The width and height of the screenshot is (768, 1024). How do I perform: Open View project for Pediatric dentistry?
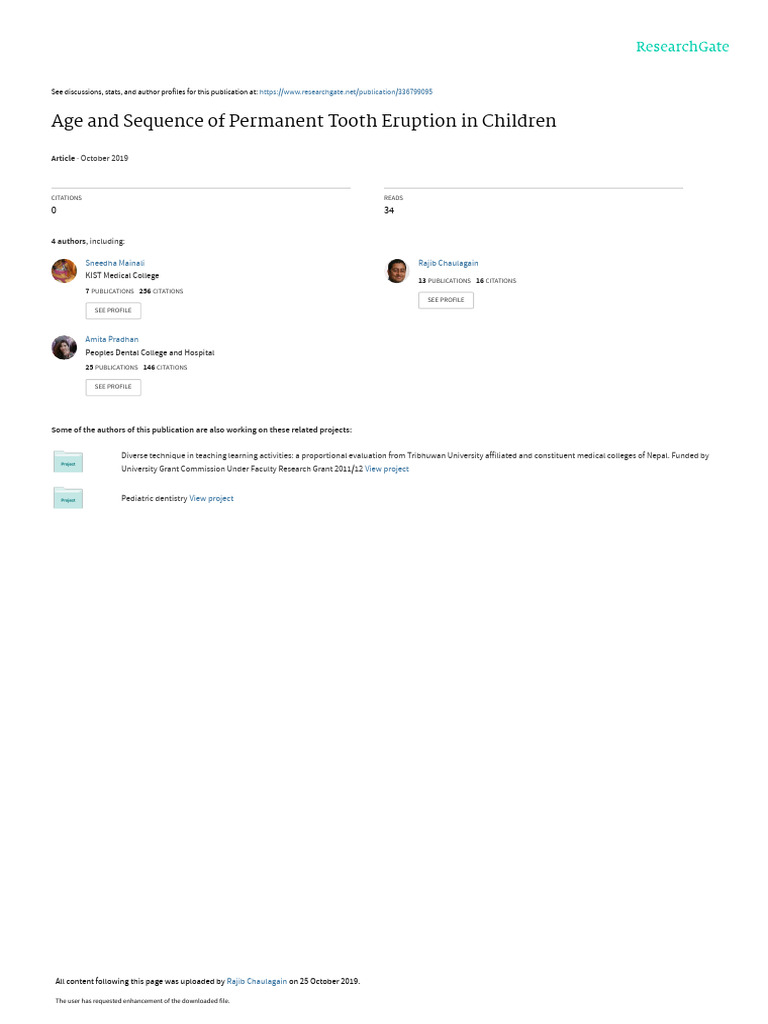click(211, 498)
